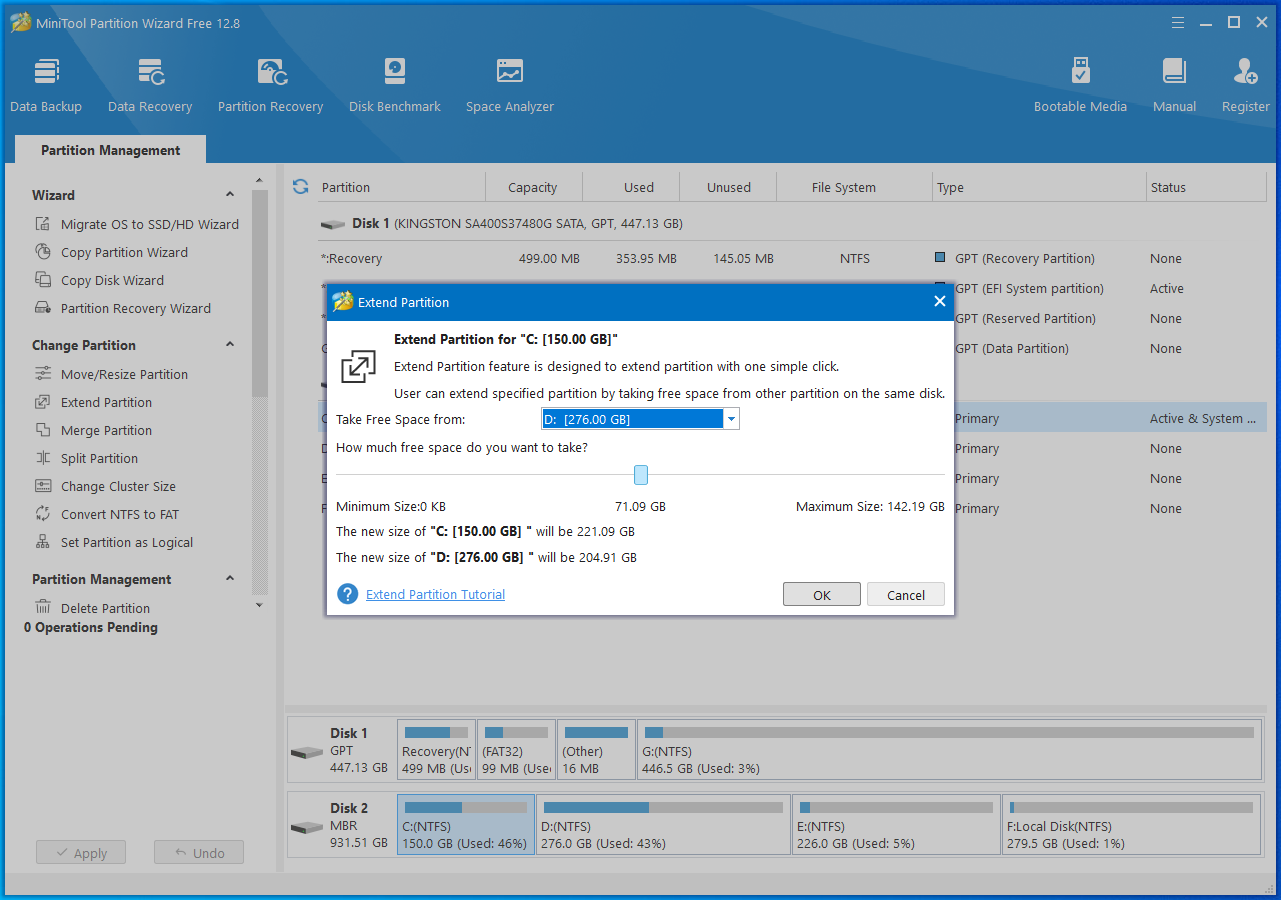Collapse the Change Partition section
Screen dimensions: 1281x900
click(230, 345)
